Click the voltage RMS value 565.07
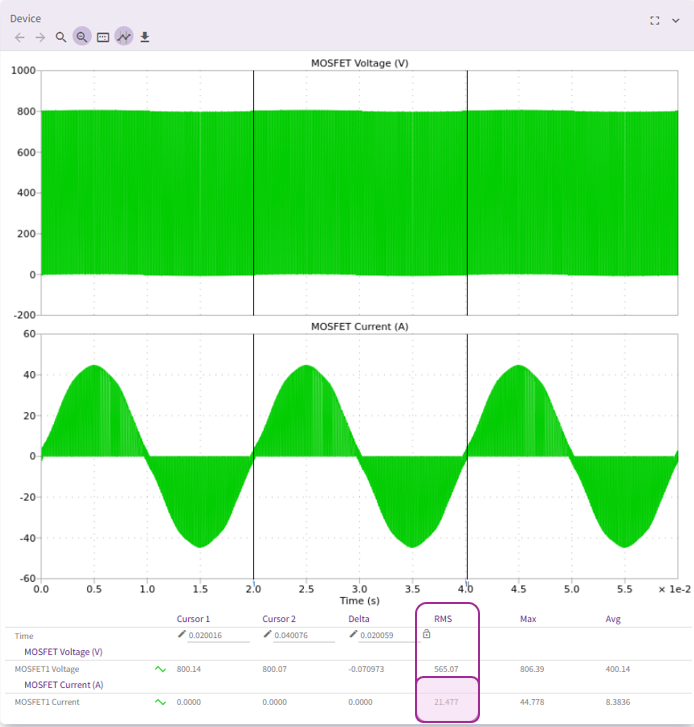This screenshot has width=694, height=727. point(446,669)
